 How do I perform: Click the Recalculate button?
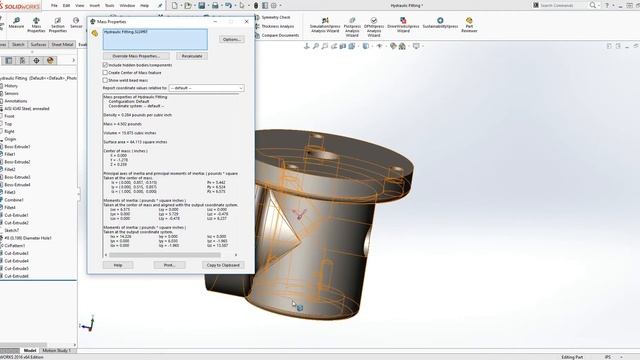click(192, 56)
